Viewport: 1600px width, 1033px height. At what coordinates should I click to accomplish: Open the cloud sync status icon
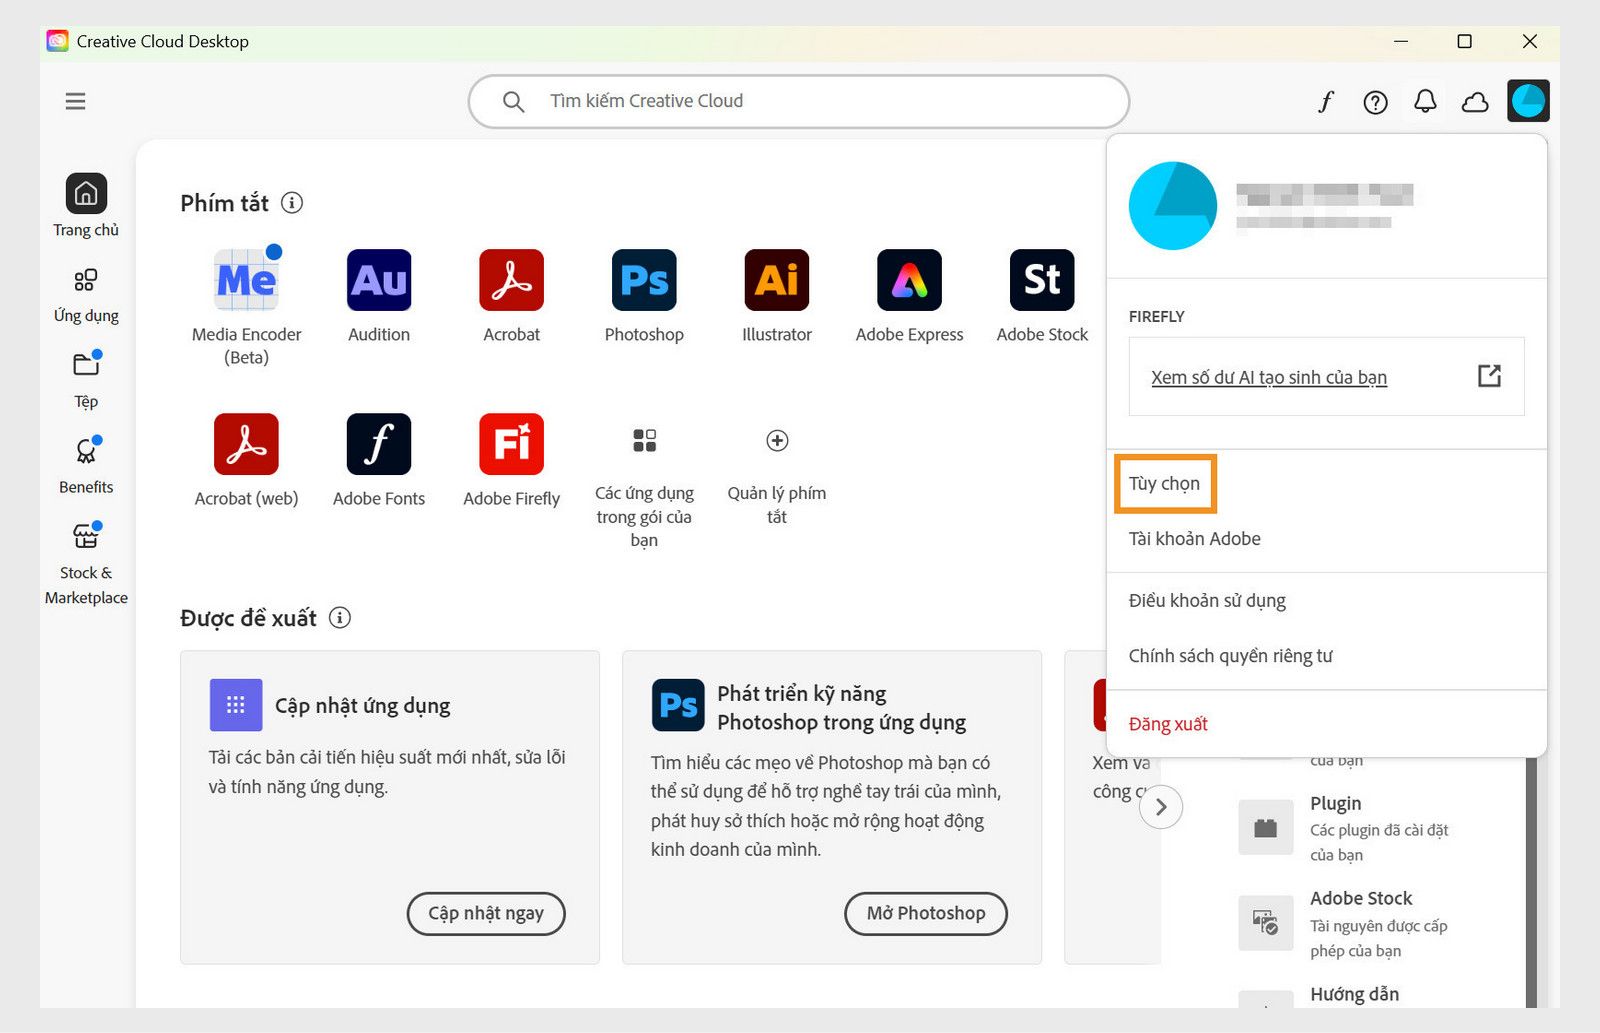[x=1476, y=101]
